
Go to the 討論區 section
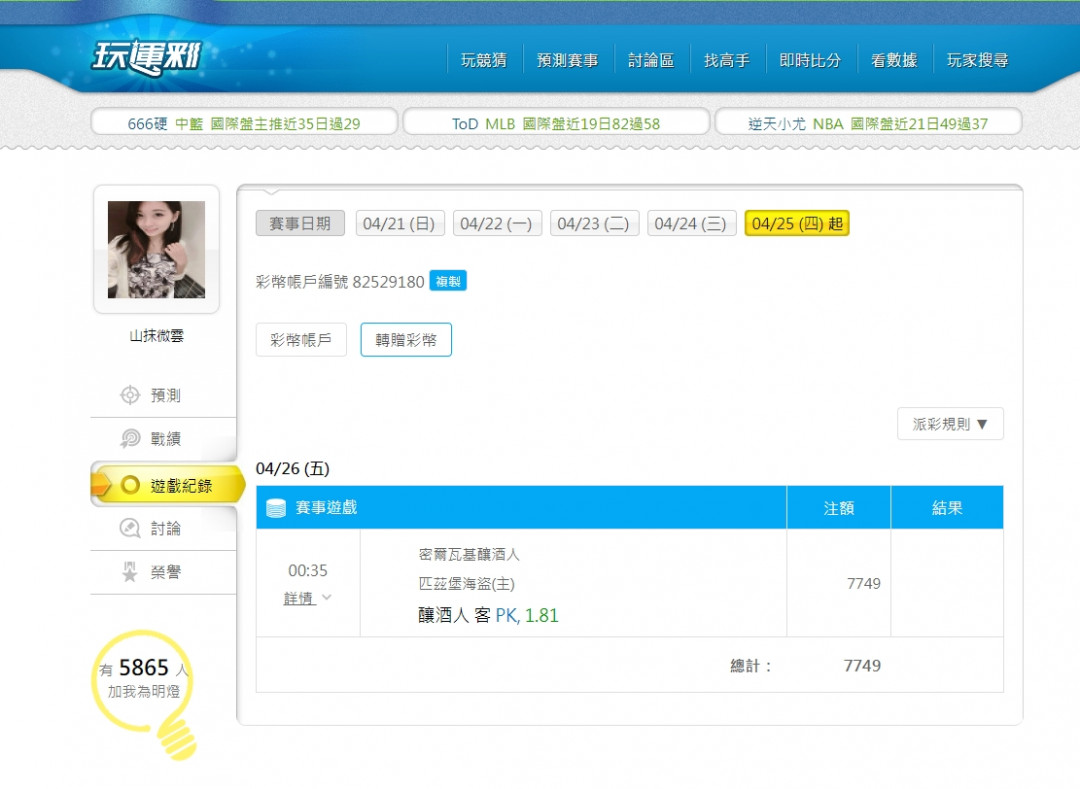pyautogui.click(x=651, y=61)
